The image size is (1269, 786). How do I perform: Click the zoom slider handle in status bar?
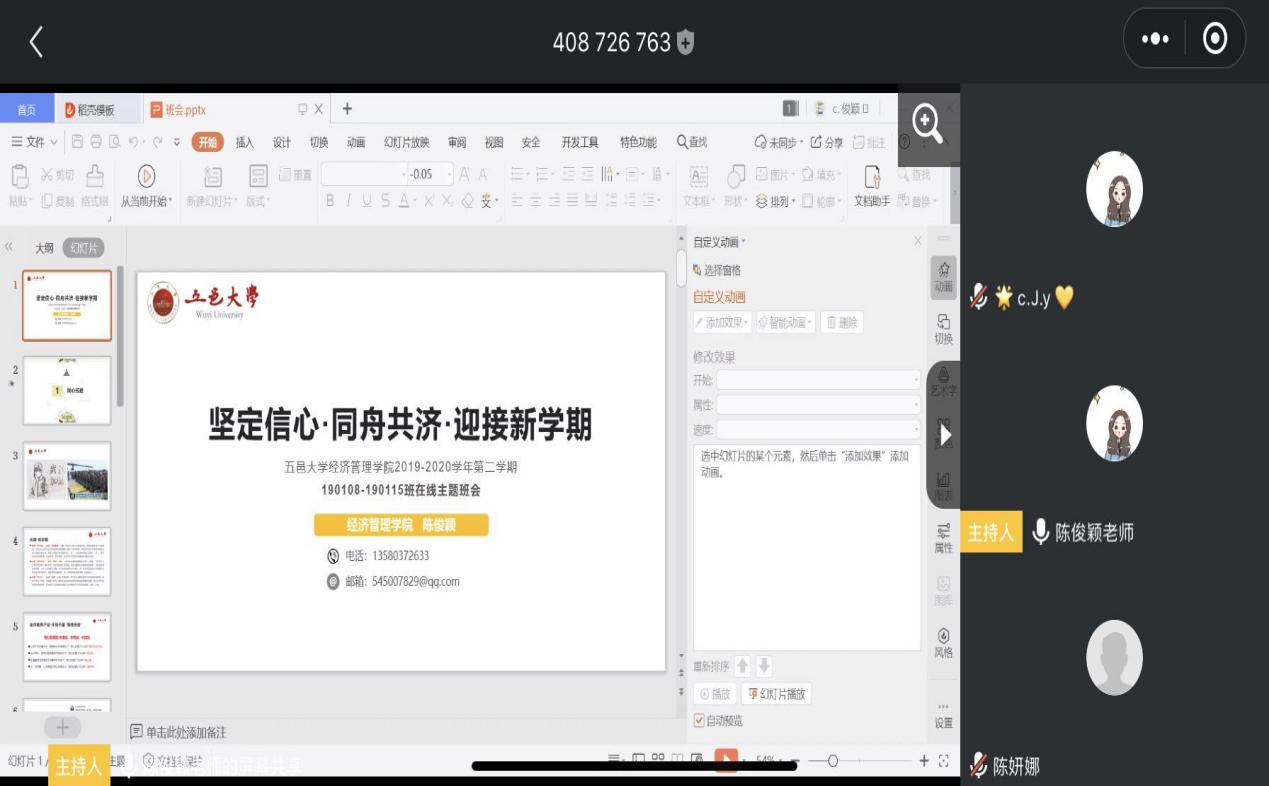(832, 762)
